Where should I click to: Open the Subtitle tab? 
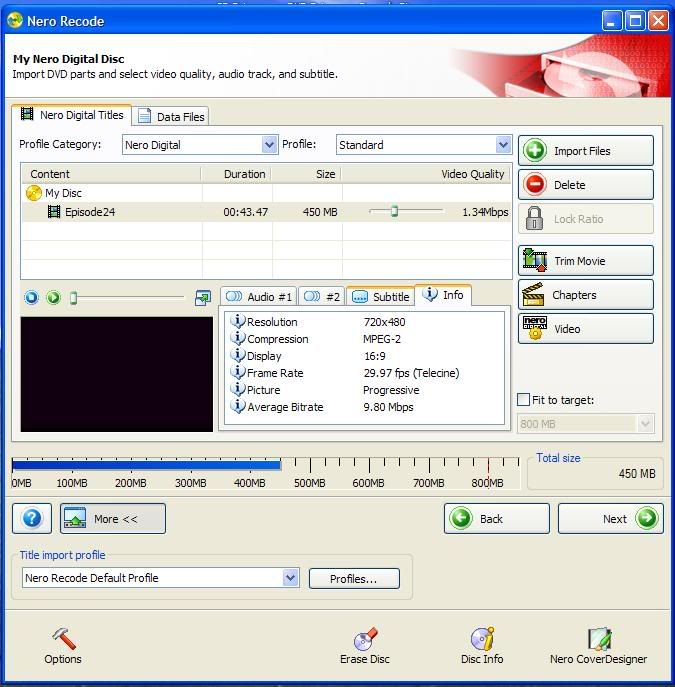point(380,297)
